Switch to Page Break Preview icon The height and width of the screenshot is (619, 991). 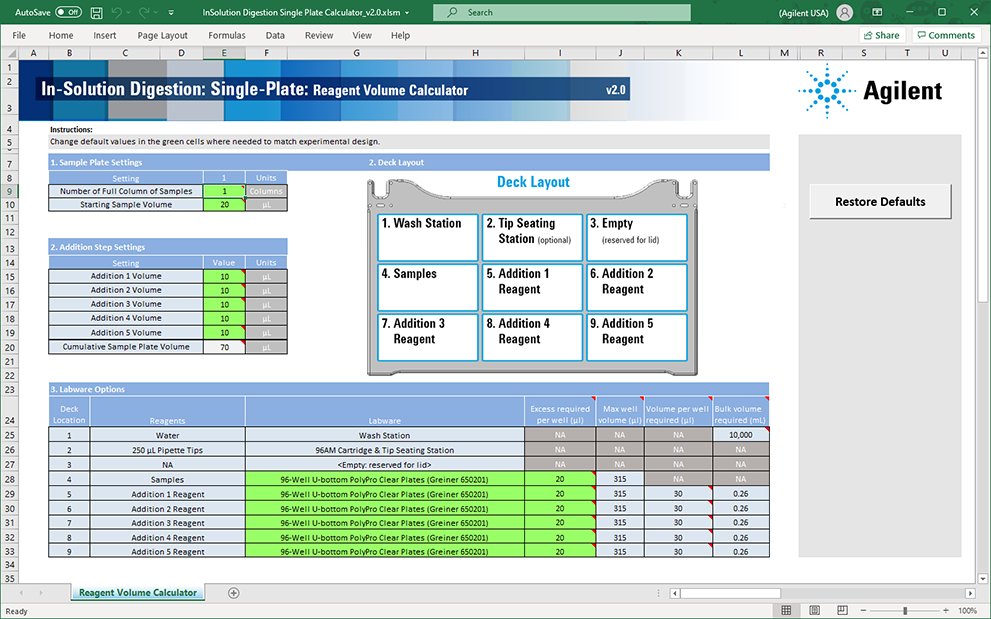pos(842,610)
